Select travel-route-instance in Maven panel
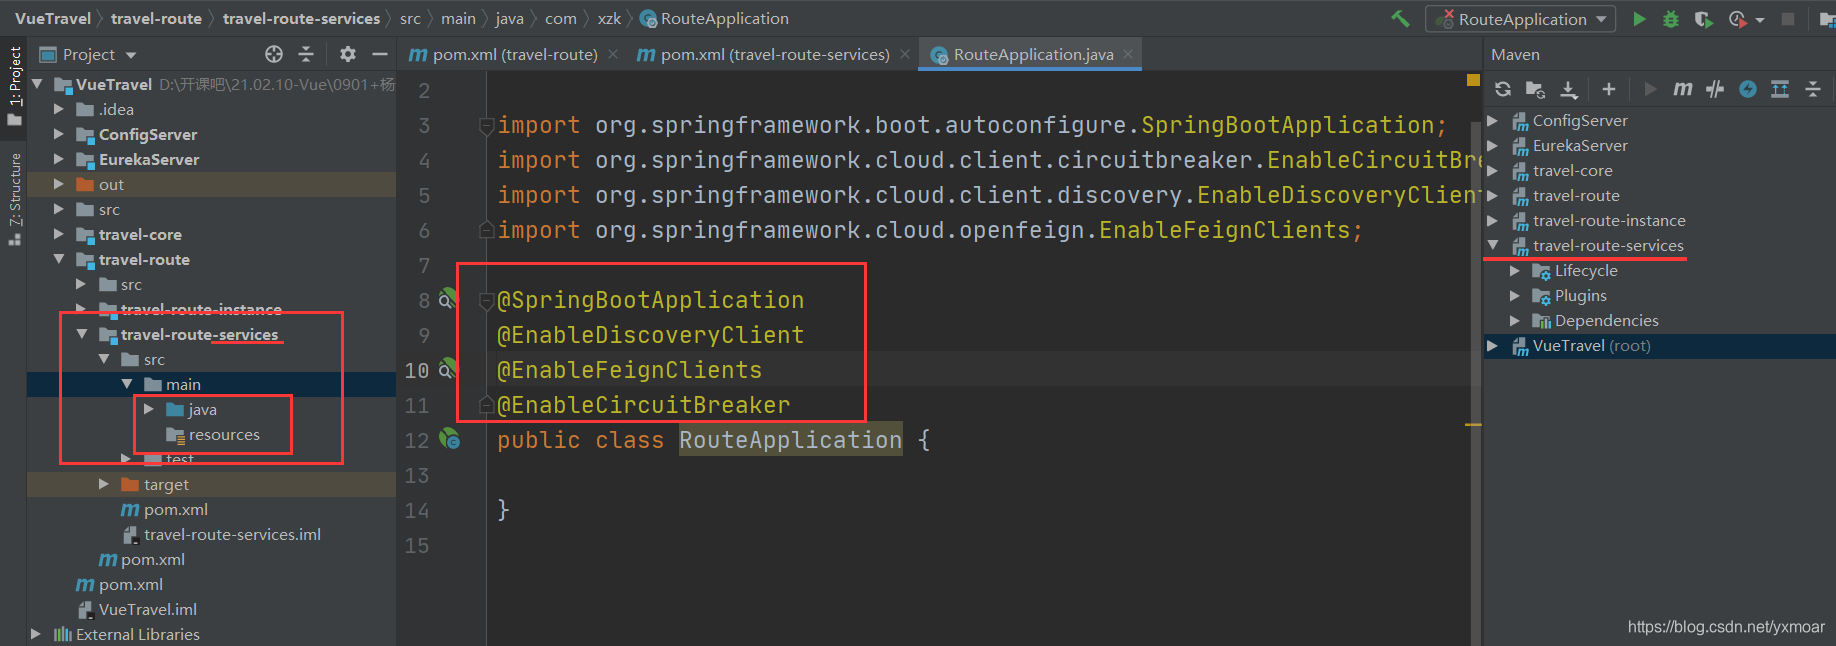This screenshot has width=1836, height=646. tap(1609, 221)
